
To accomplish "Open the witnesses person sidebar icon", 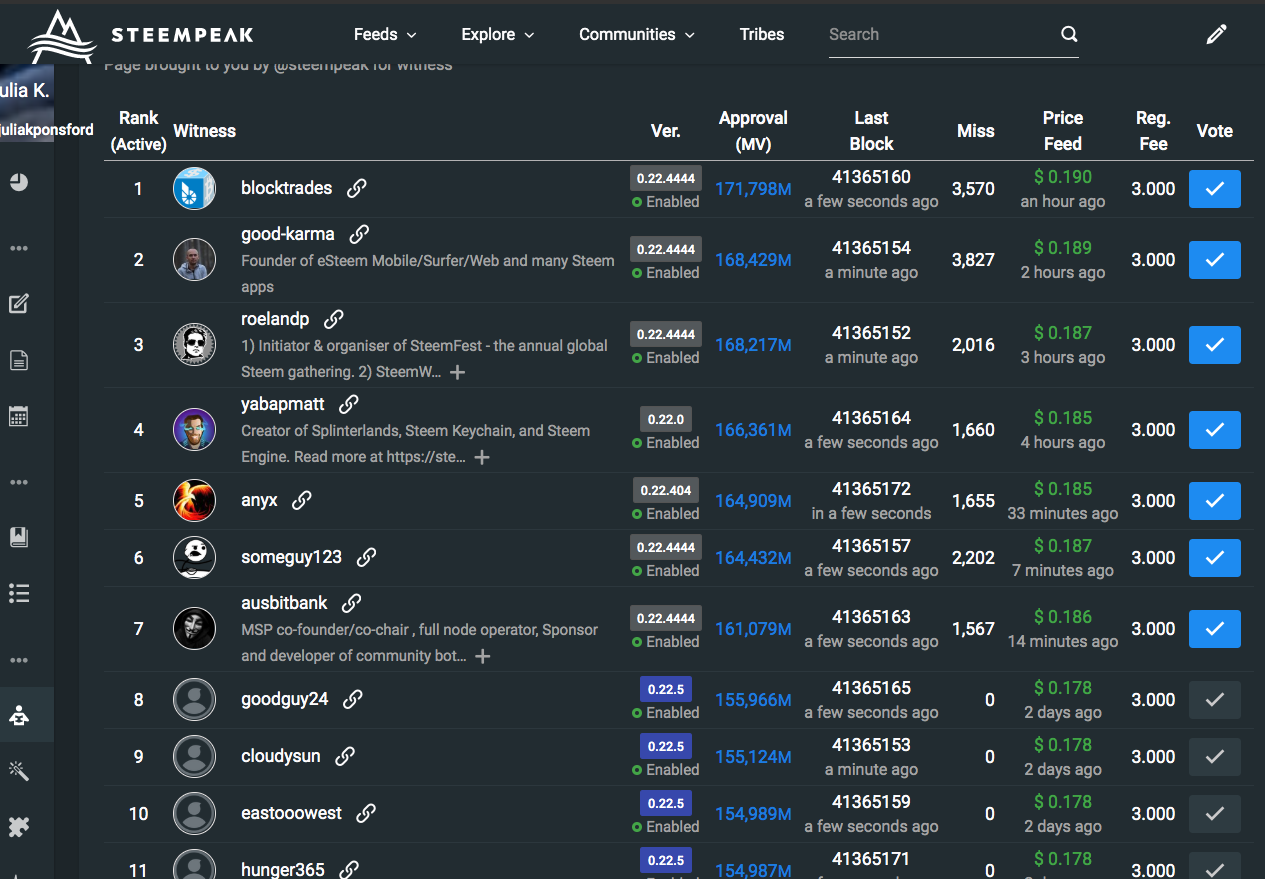I will click(x=19, y=714).
